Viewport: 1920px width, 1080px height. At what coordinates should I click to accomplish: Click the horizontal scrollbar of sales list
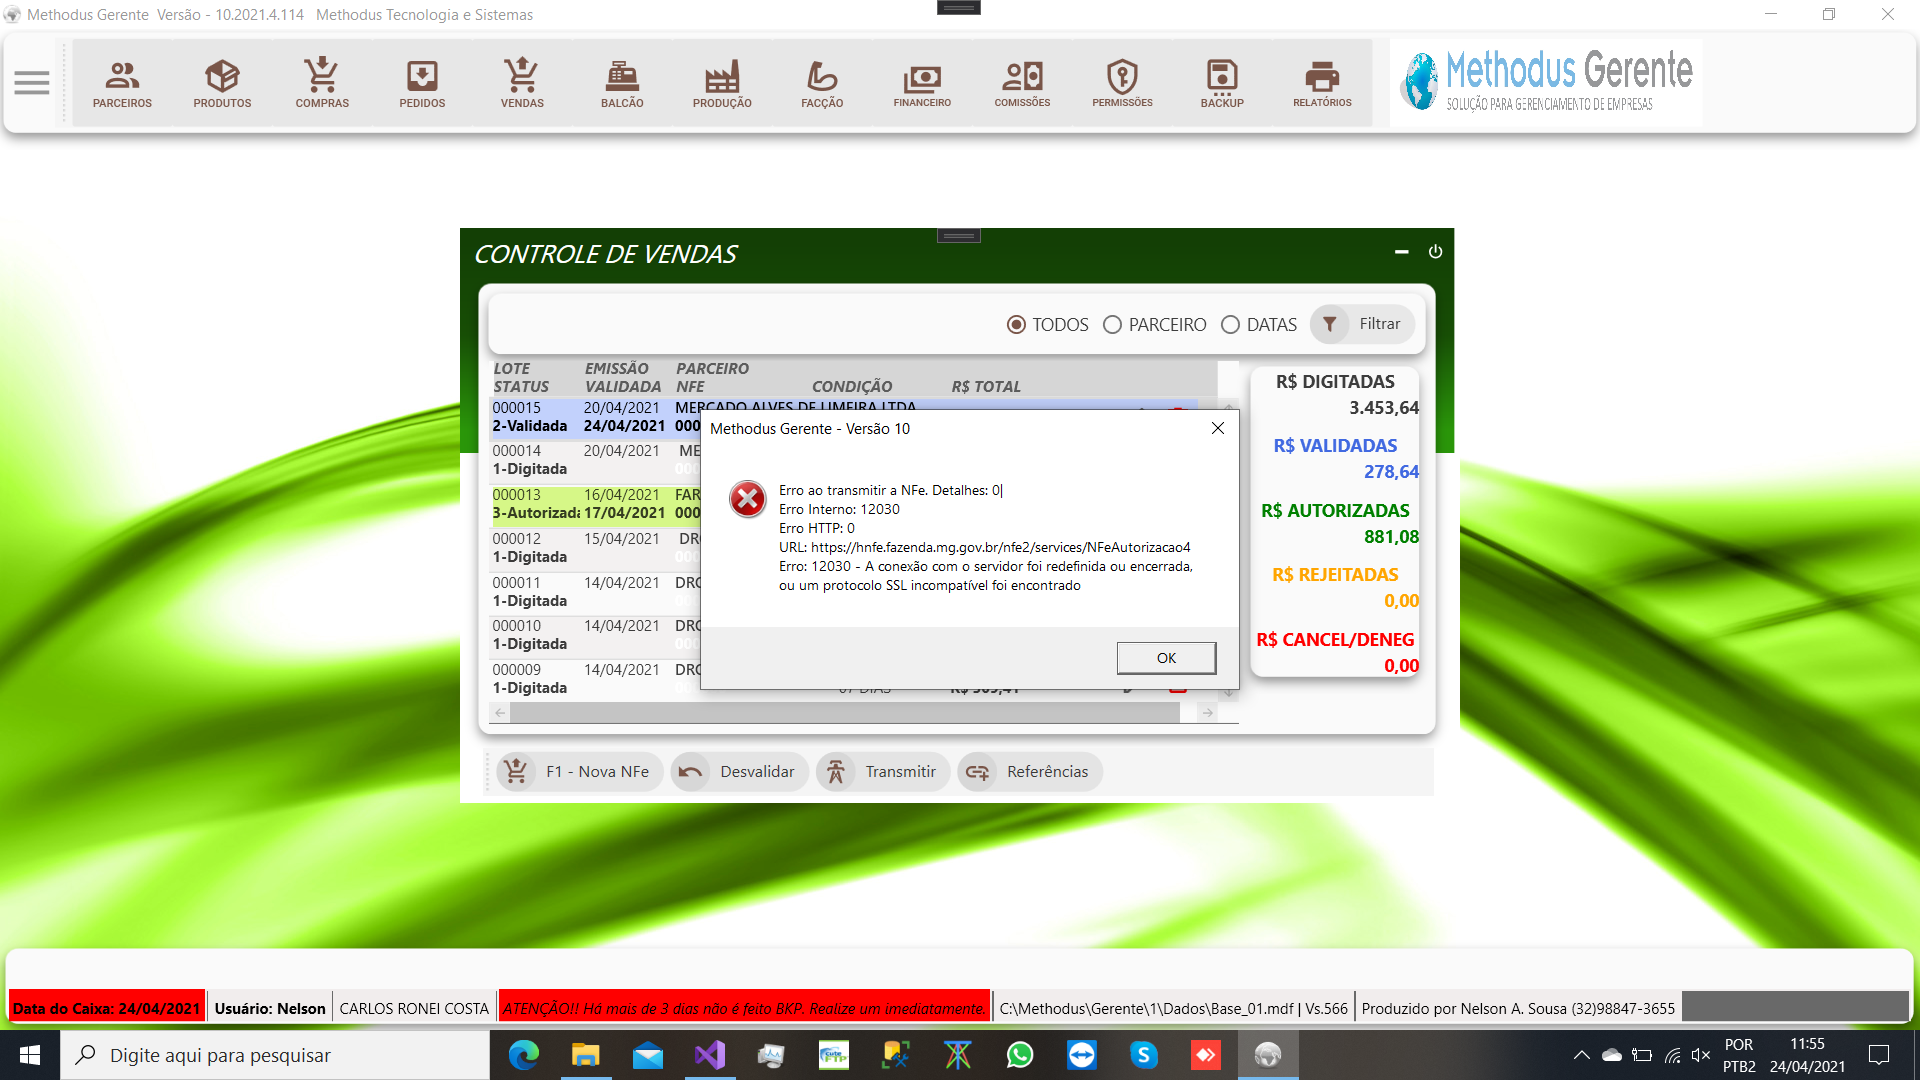click(x=845, y=713)
